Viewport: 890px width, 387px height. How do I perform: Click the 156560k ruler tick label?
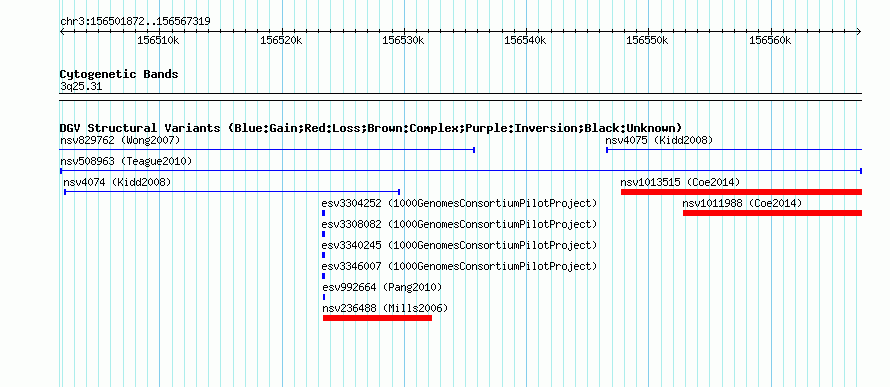[x=771, y=40]
